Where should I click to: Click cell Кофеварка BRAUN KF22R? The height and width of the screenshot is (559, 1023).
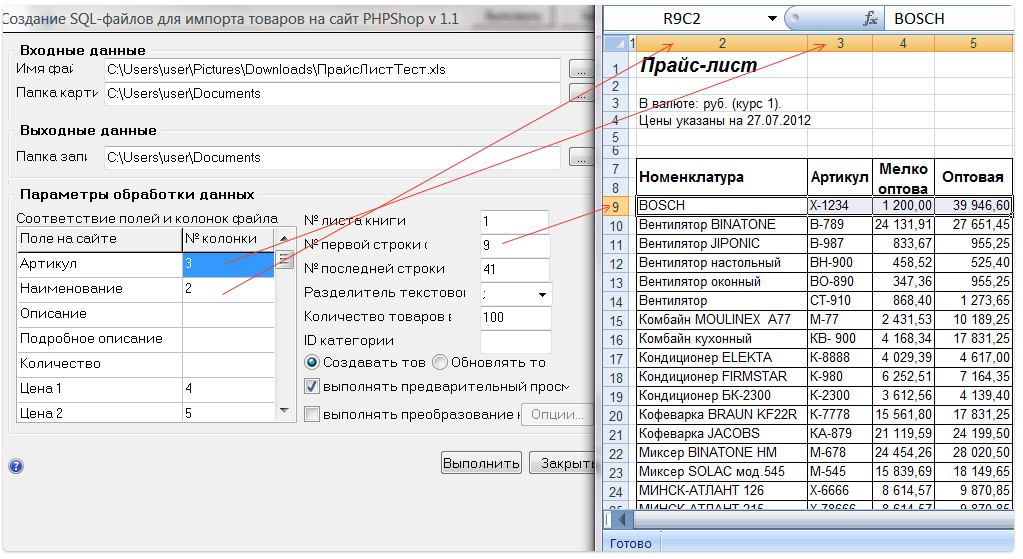[x=722, y=415]
